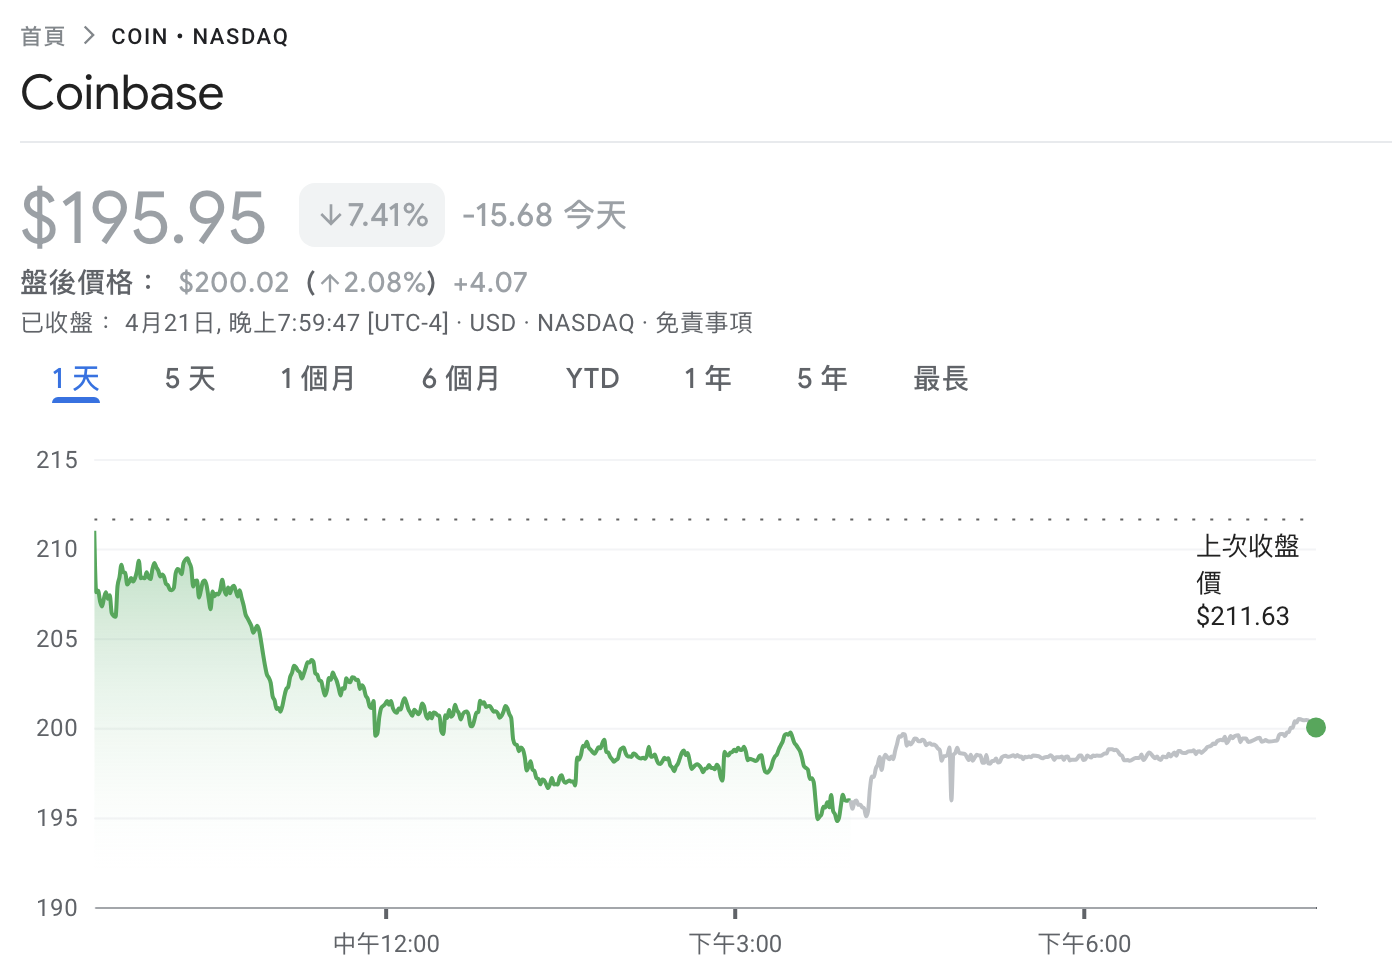Screen dimensions: 1392x978
Task: Switch to the 5 天 range tab
Action: (x=190, y=379)
